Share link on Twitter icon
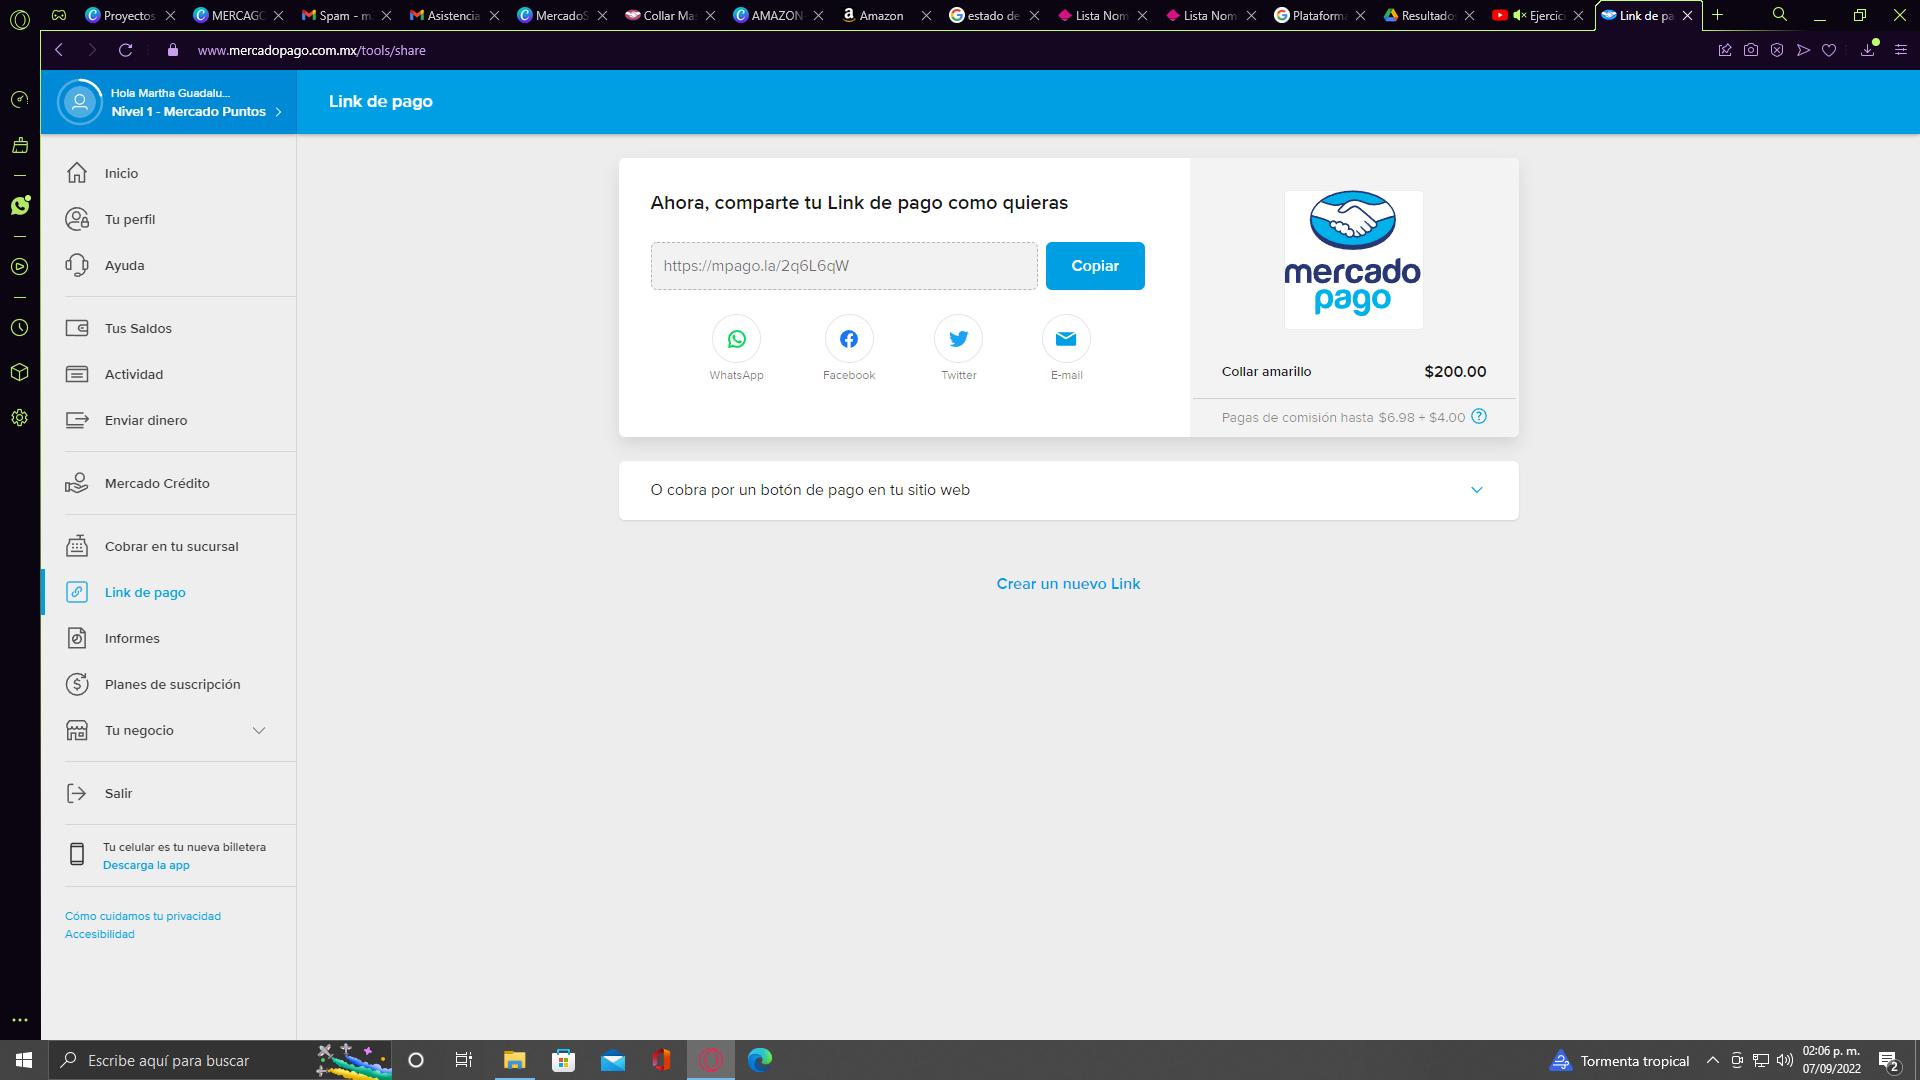1920x1080 pixels. click(x=958, y=339)
